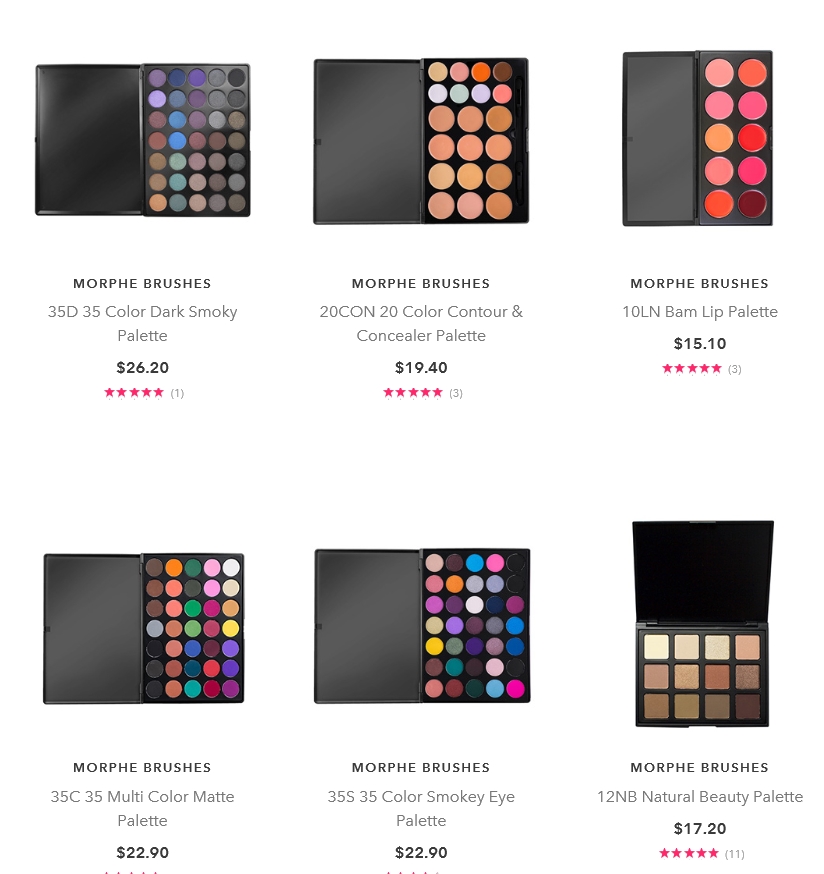Click the 12NB Natural Beauty Palette title
Image resolution: width=824 pixels, height=874 pixels.
click(x=700, y=797)
